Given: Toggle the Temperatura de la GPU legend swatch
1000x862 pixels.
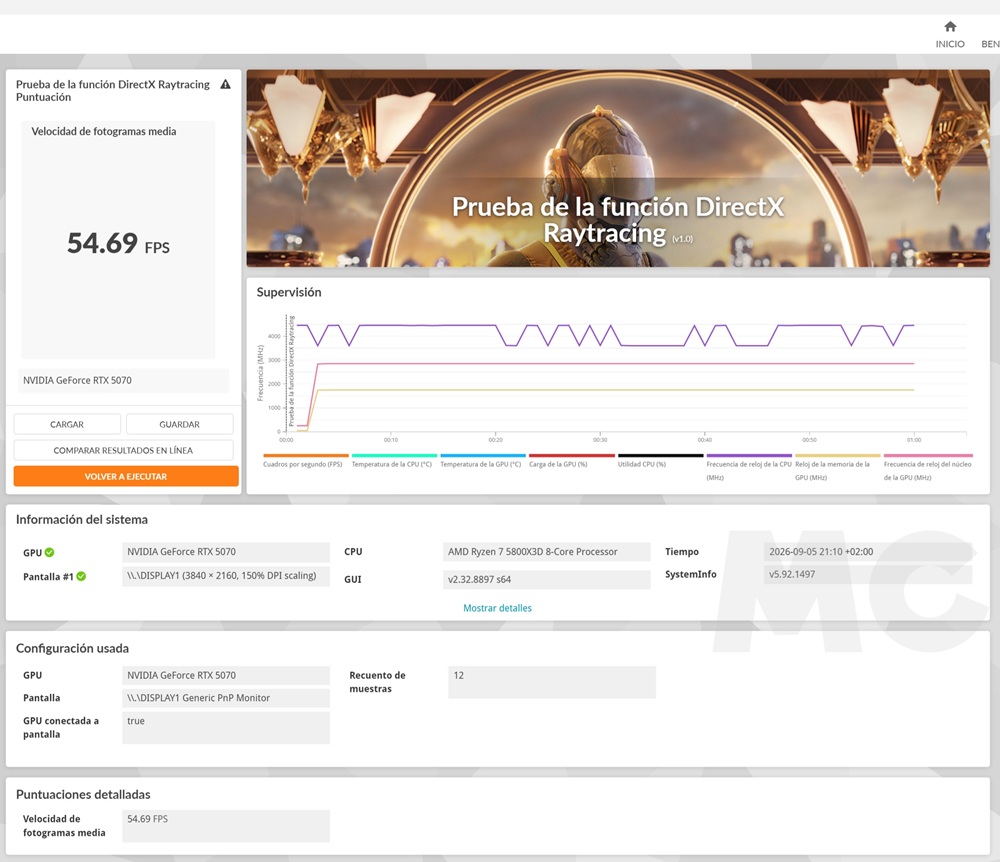Looking at the screenshot, I should 483,456.
